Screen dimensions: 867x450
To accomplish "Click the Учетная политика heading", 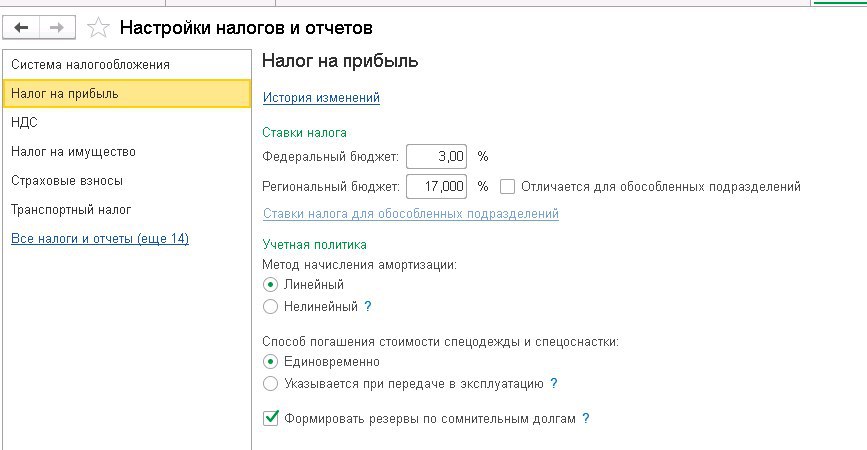I will point(314,244).
